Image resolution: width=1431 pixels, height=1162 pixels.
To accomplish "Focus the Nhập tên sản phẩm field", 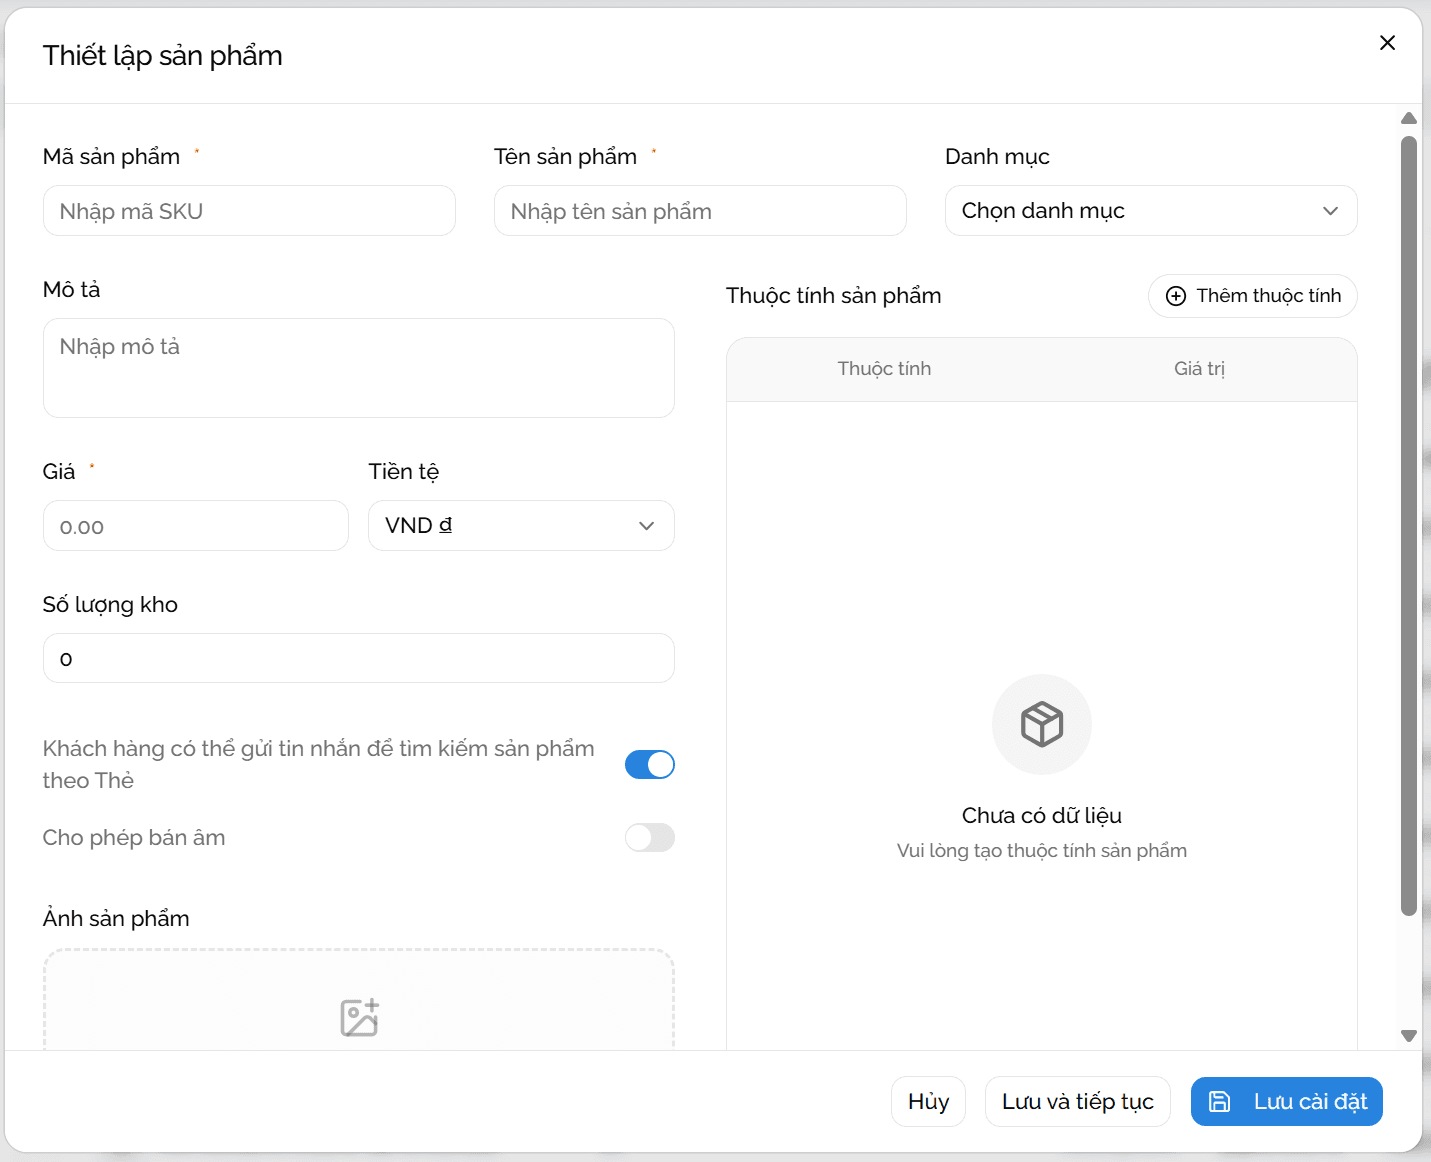I will tap(700, 211).
